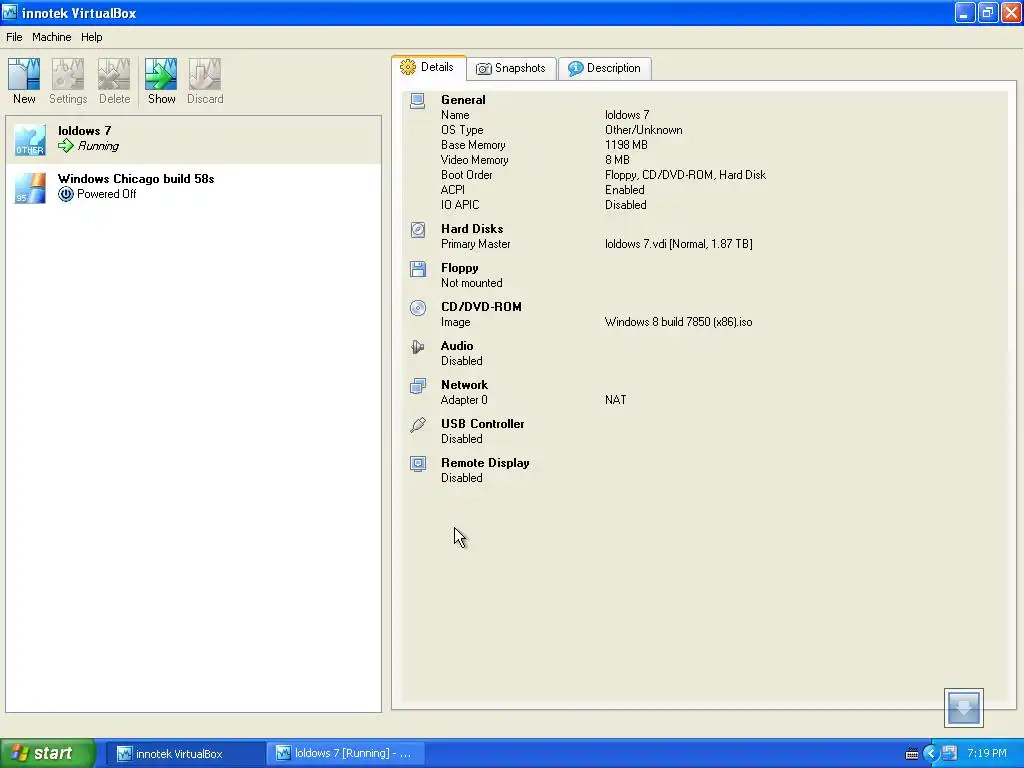Click the 'NAT' network adapter value
1024x768 pixels.
click(x=615, y=400)
